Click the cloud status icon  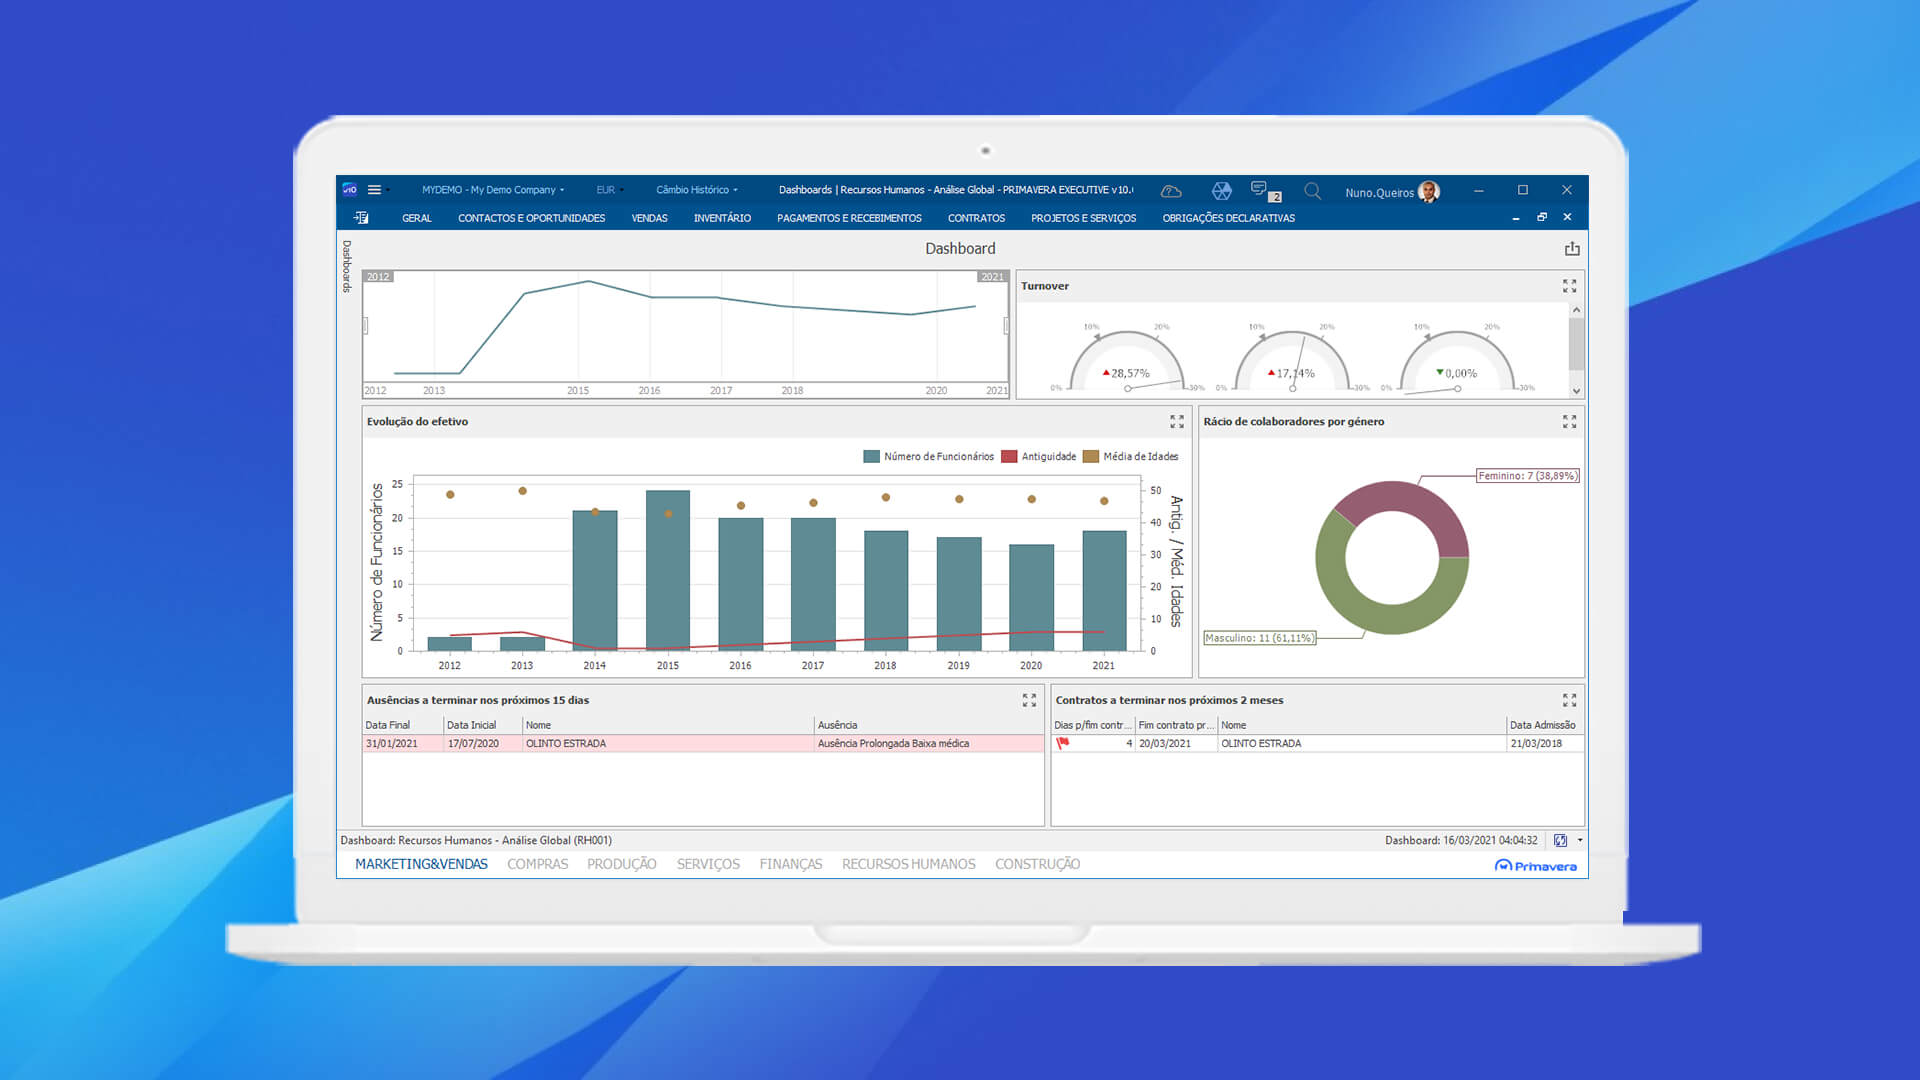(1171, 190)
